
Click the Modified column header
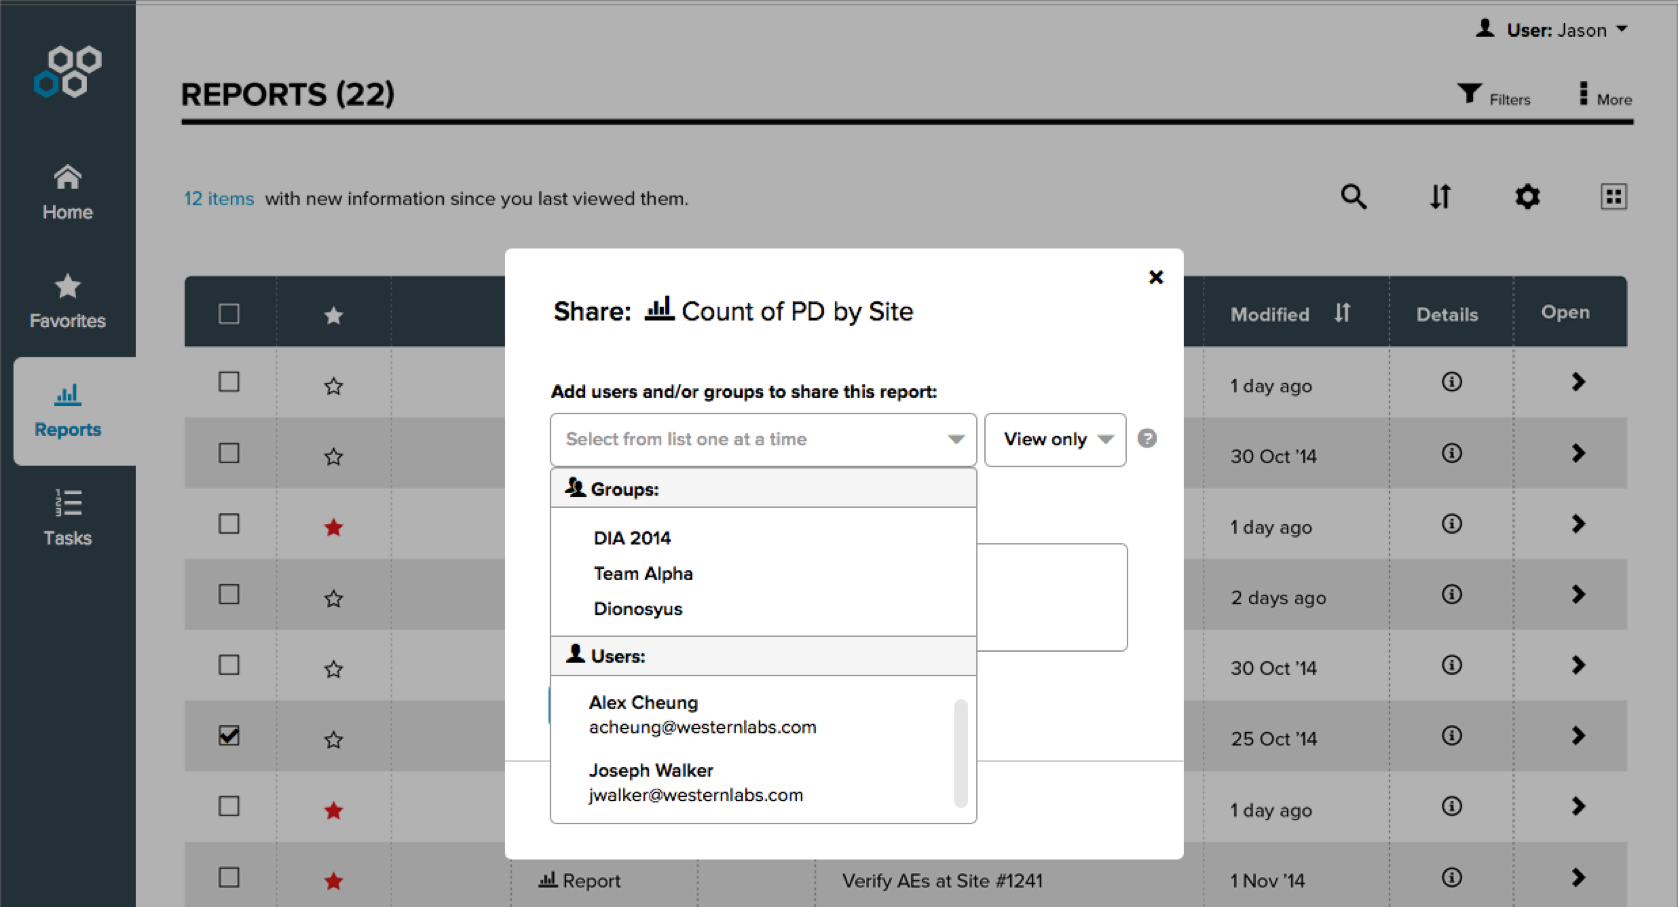(x=1269, y=314)
